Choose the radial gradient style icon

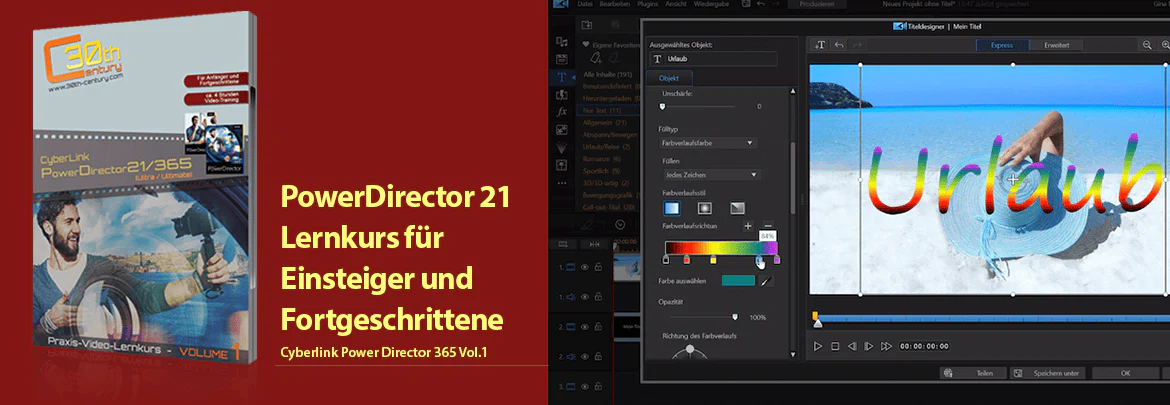(x=704, y=207)
